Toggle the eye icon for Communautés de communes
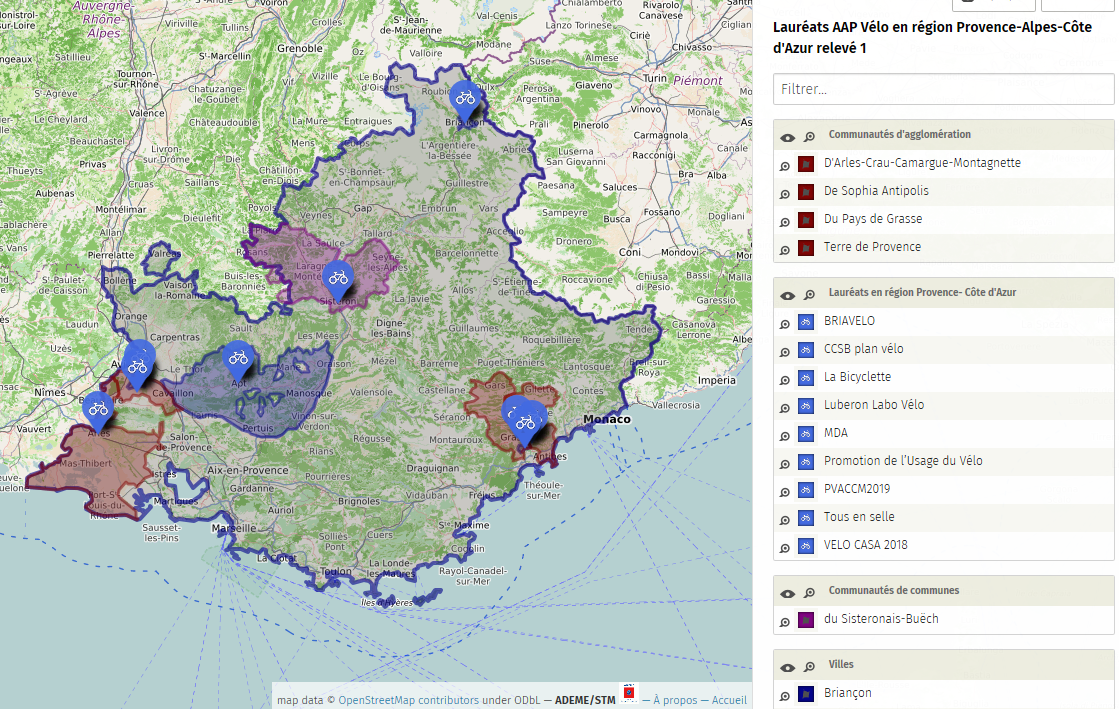Viewport: 1119px width, 709px height. [x=788, y=594]
